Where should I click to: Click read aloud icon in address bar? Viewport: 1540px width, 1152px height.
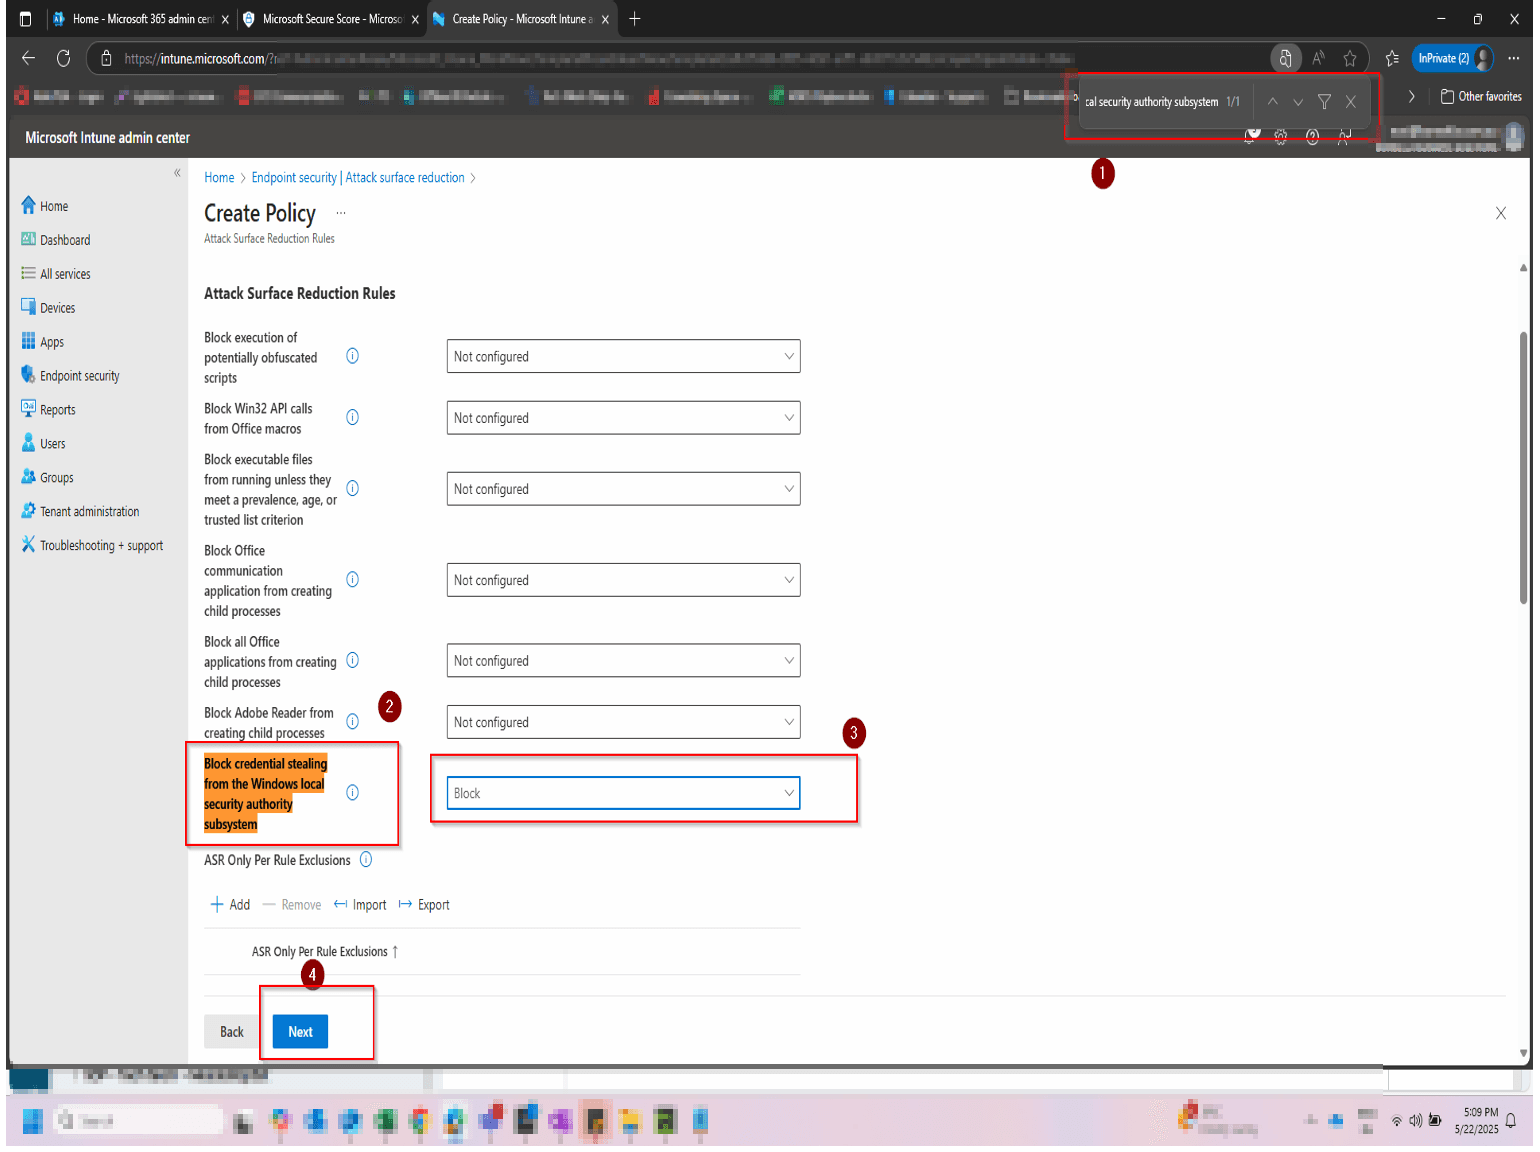(1319, 58)
